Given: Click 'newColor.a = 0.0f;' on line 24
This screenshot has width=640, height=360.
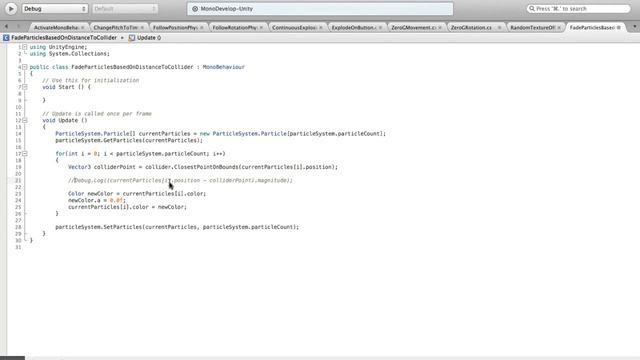Looking at the screenshot, I should coord(97,200).
